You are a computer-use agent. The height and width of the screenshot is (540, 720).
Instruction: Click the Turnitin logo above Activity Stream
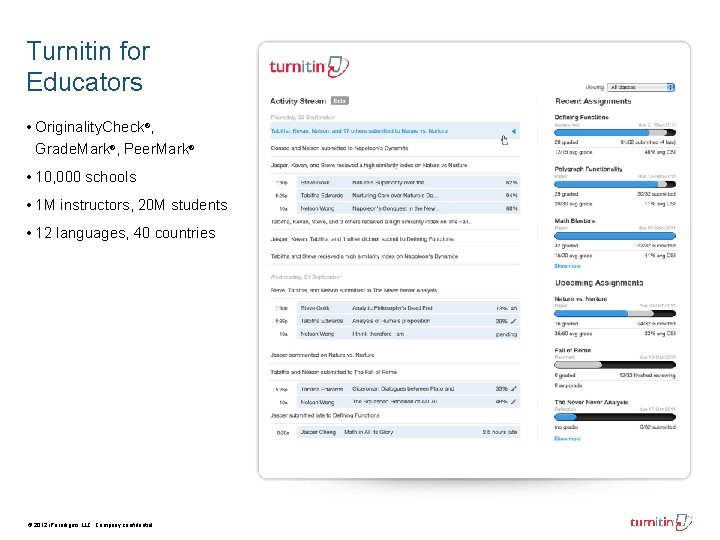tap(309, 67)
